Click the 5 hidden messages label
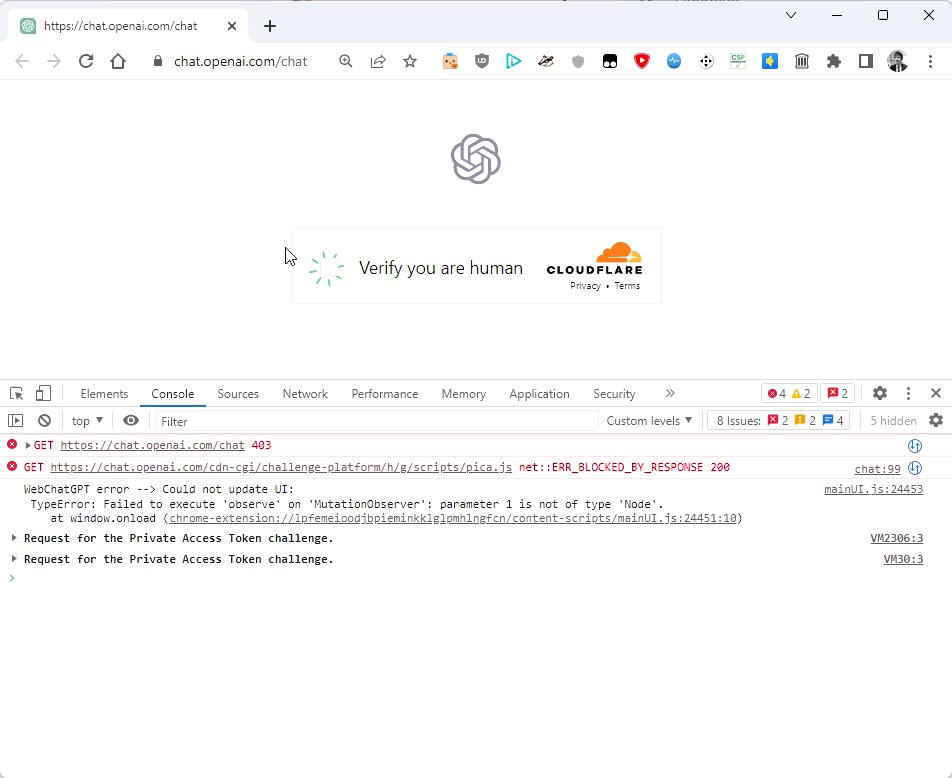Image resolution: width=952 pixels, height=778 pixels. tap(893, 421)
